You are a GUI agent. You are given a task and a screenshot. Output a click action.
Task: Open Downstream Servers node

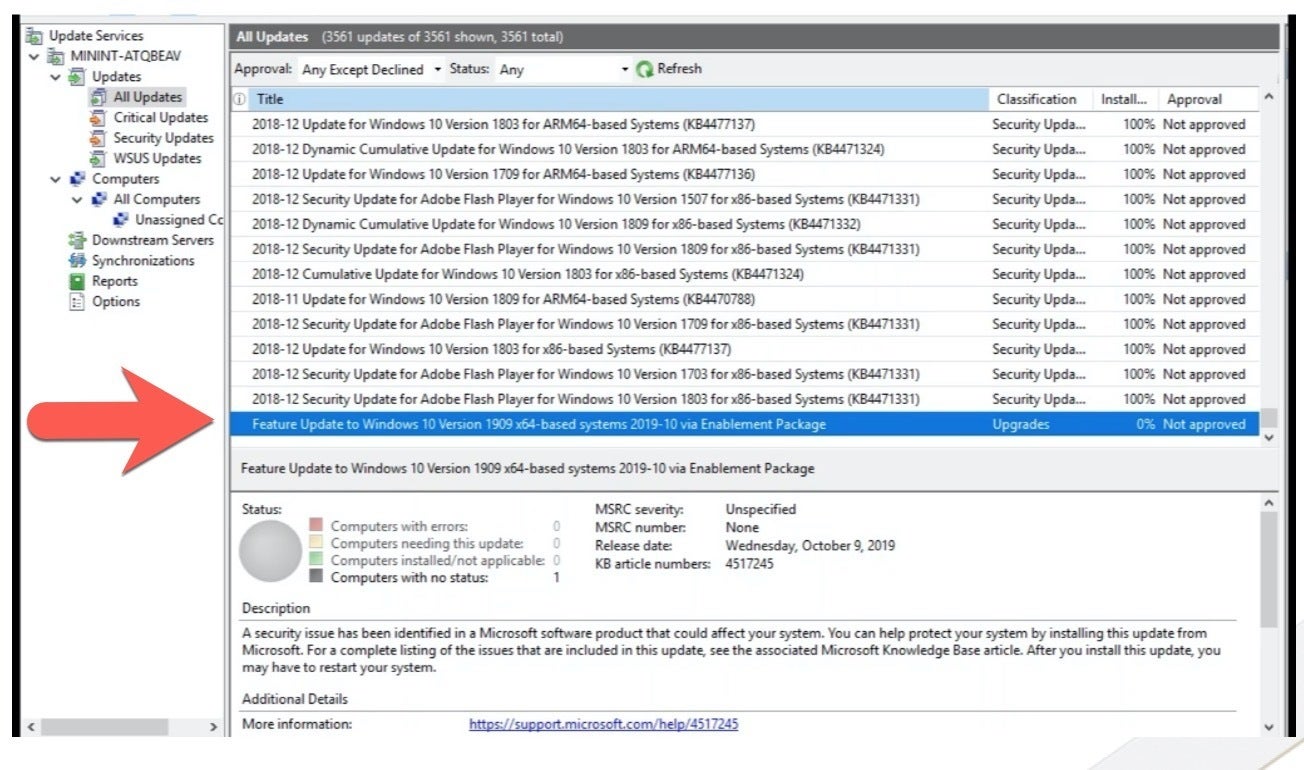153,241
